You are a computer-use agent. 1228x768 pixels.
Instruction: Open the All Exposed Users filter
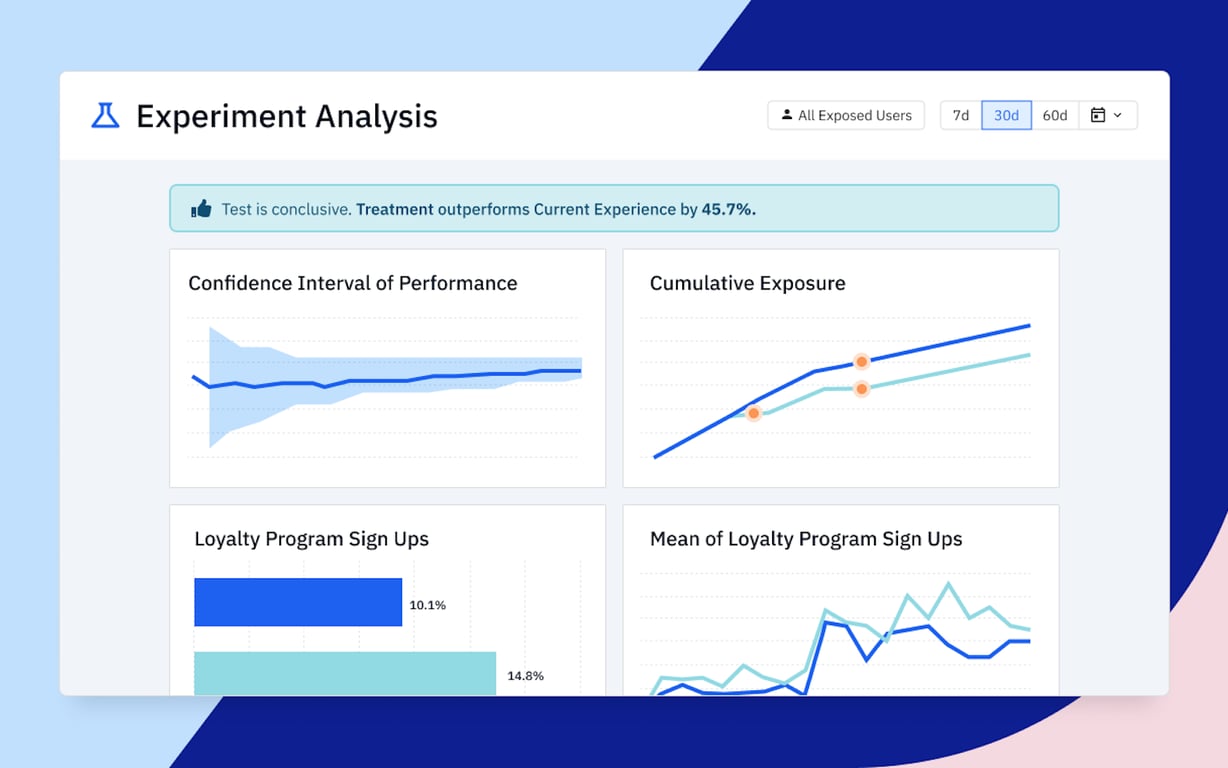[x=846, y=115]
